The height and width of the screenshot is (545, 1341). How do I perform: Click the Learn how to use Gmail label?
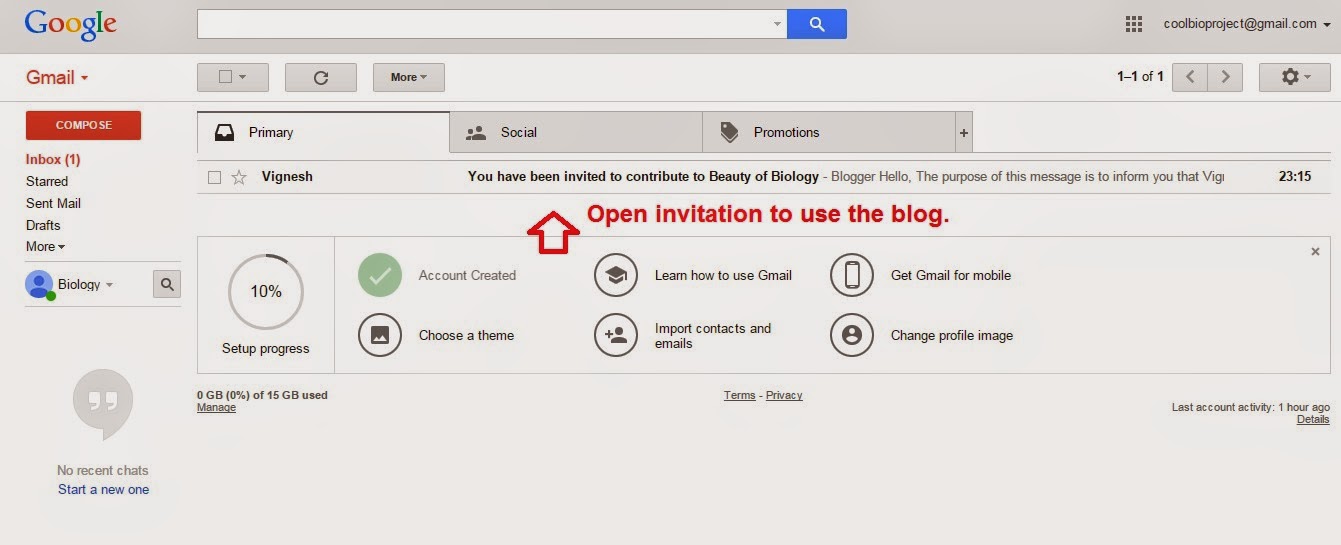(x=723, y=276)
